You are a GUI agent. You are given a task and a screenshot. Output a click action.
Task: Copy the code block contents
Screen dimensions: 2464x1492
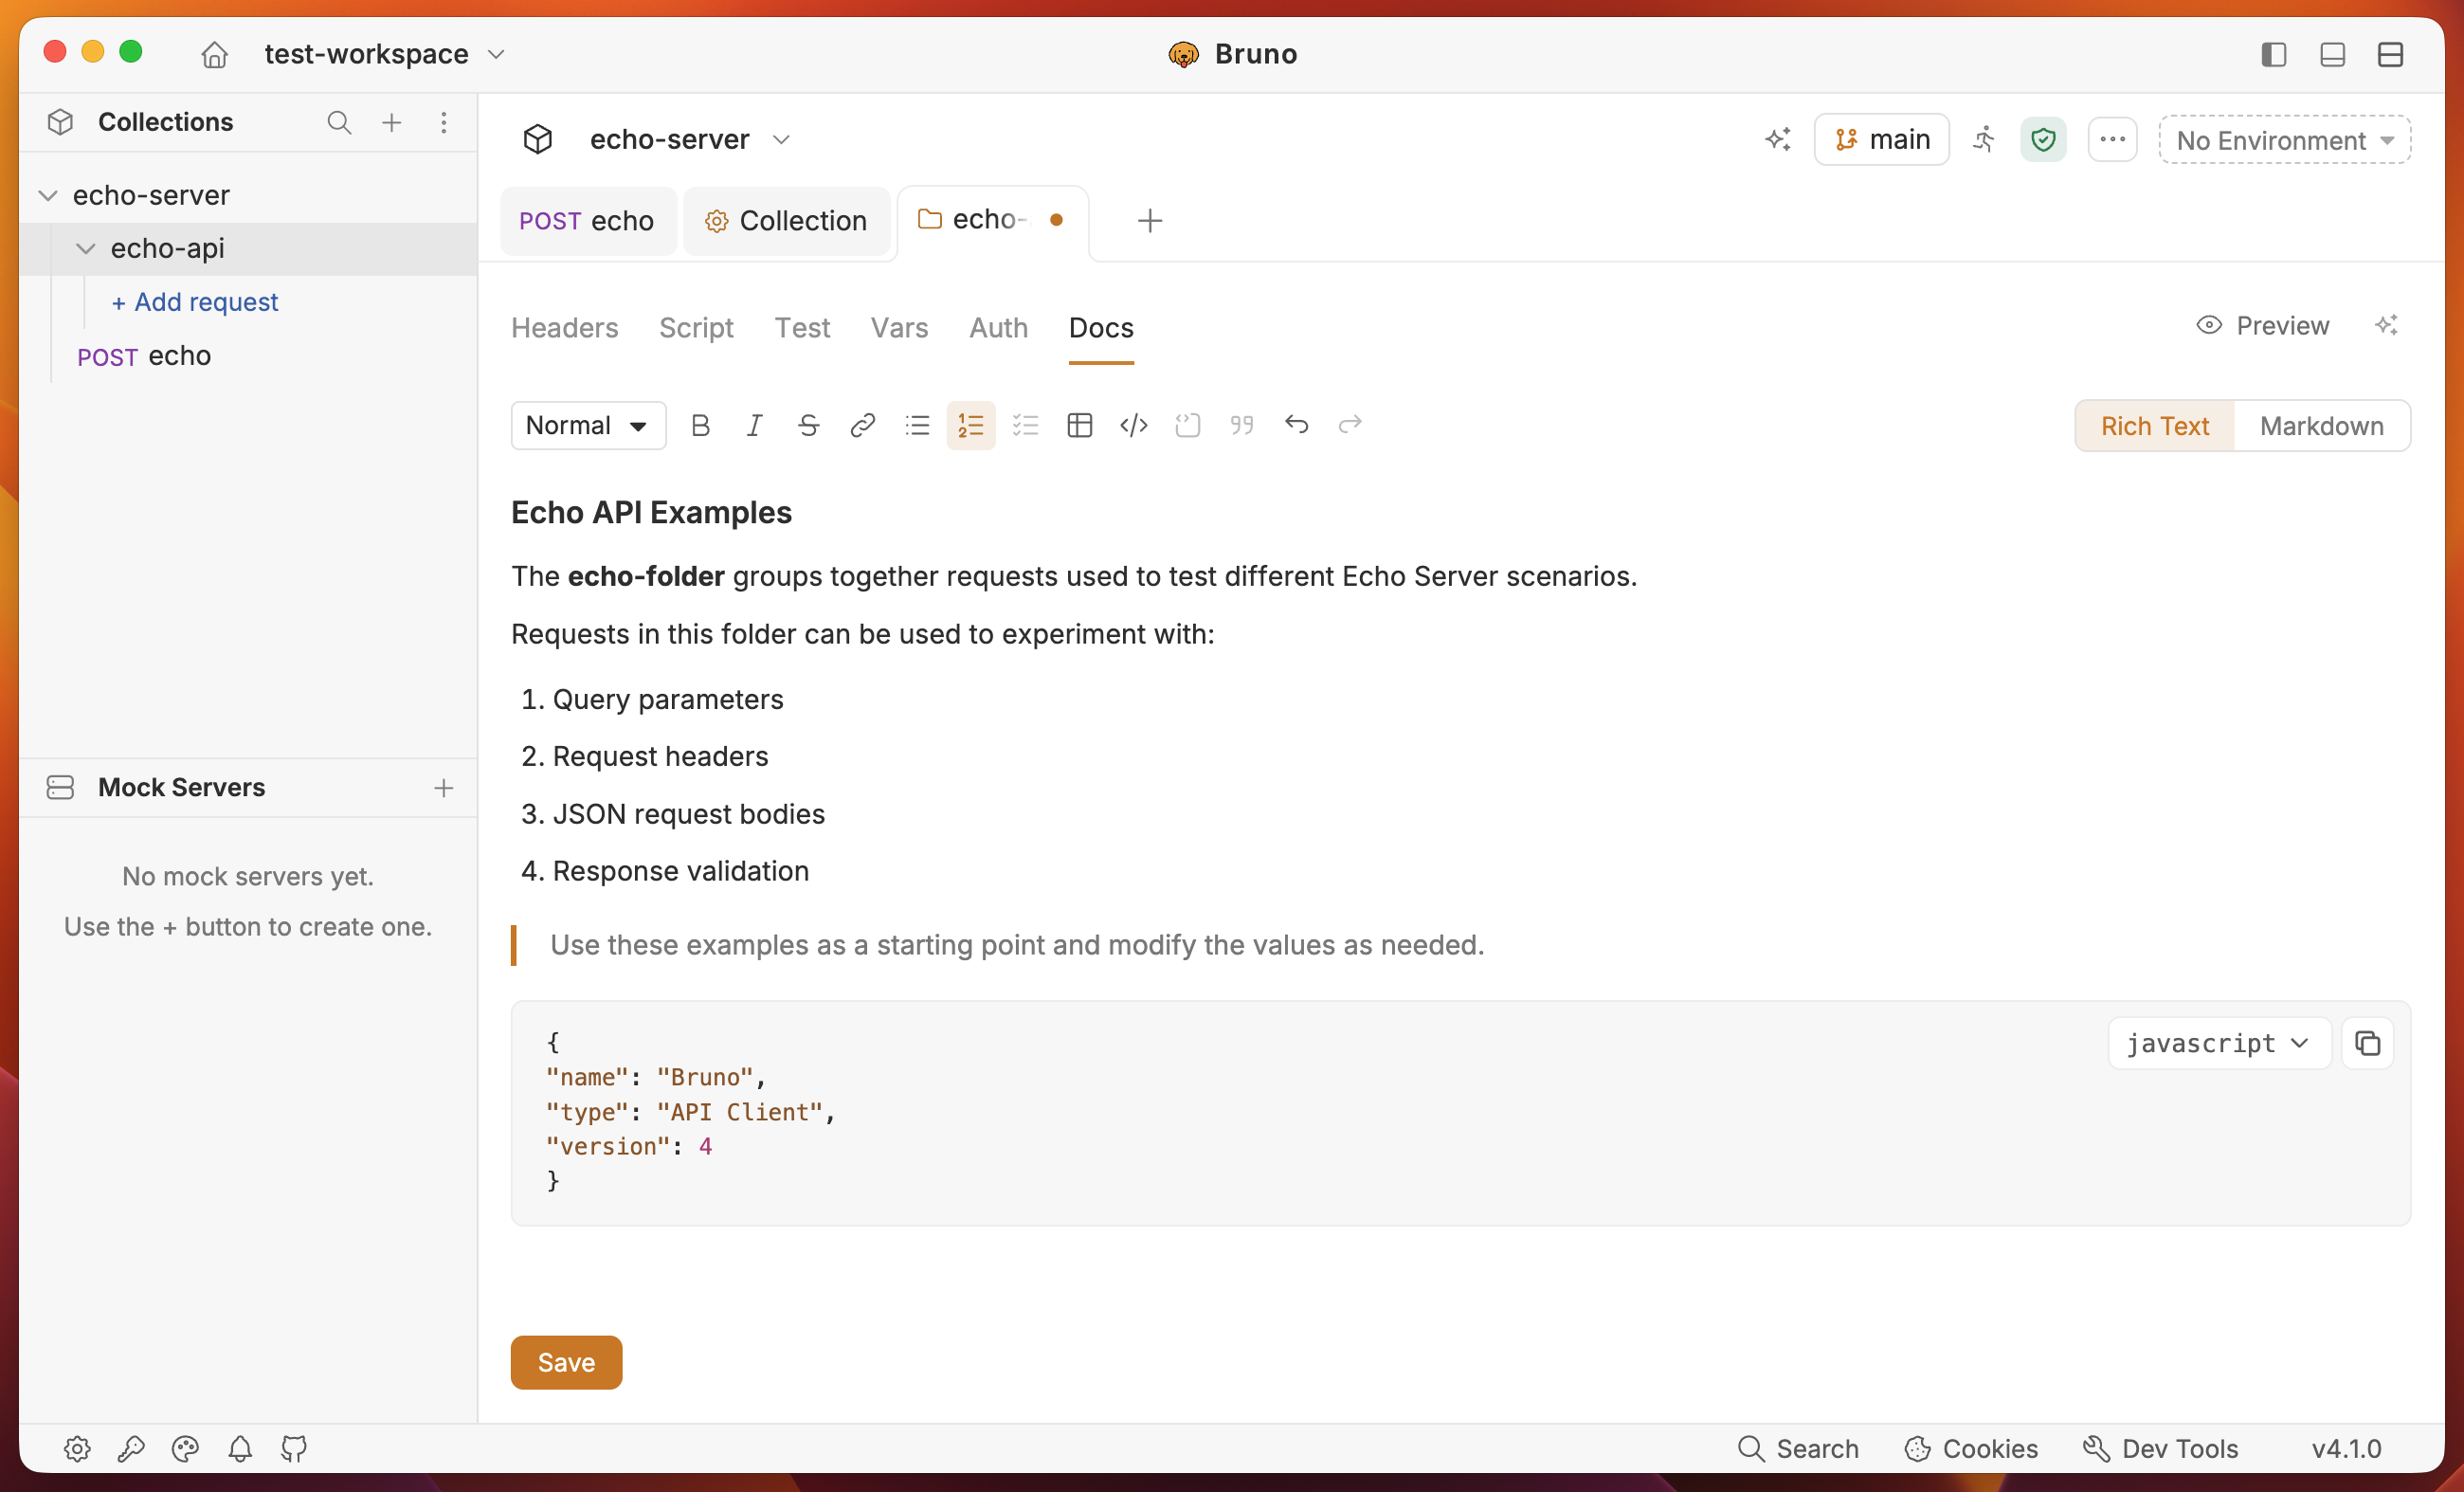click(2367, 1044)
